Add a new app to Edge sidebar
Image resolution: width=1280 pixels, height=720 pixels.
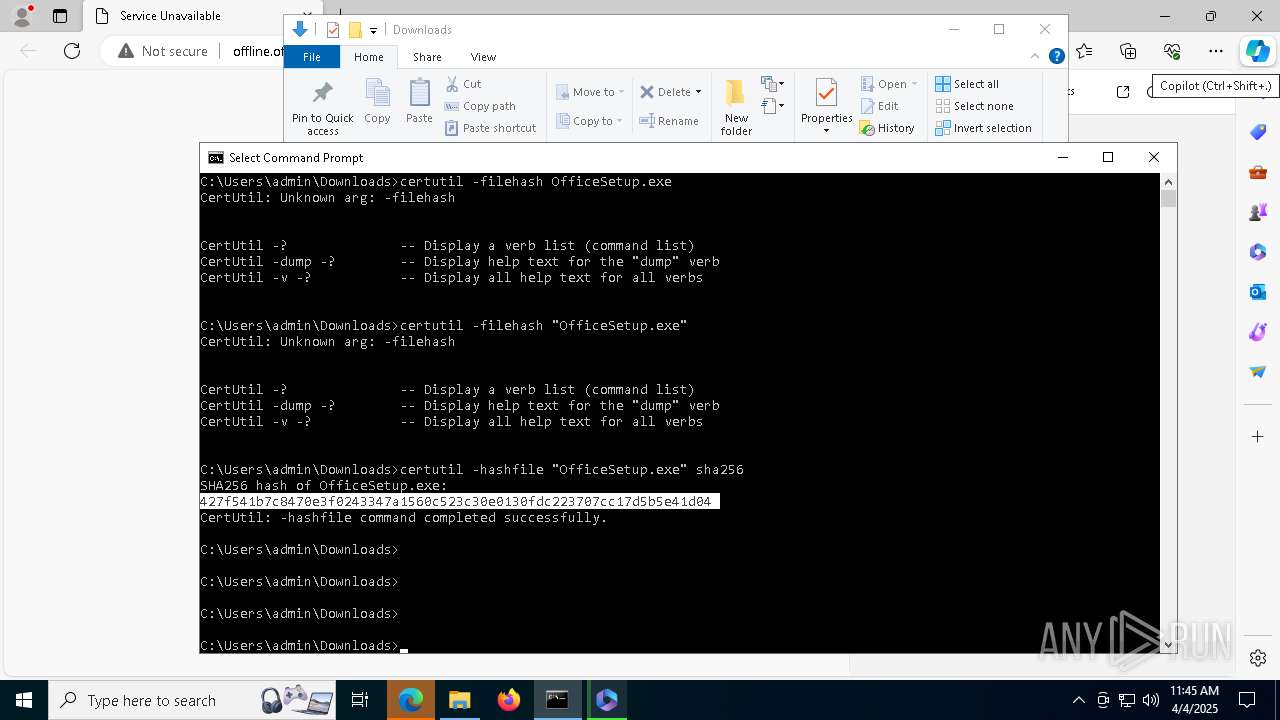[x=1258, y=436]
